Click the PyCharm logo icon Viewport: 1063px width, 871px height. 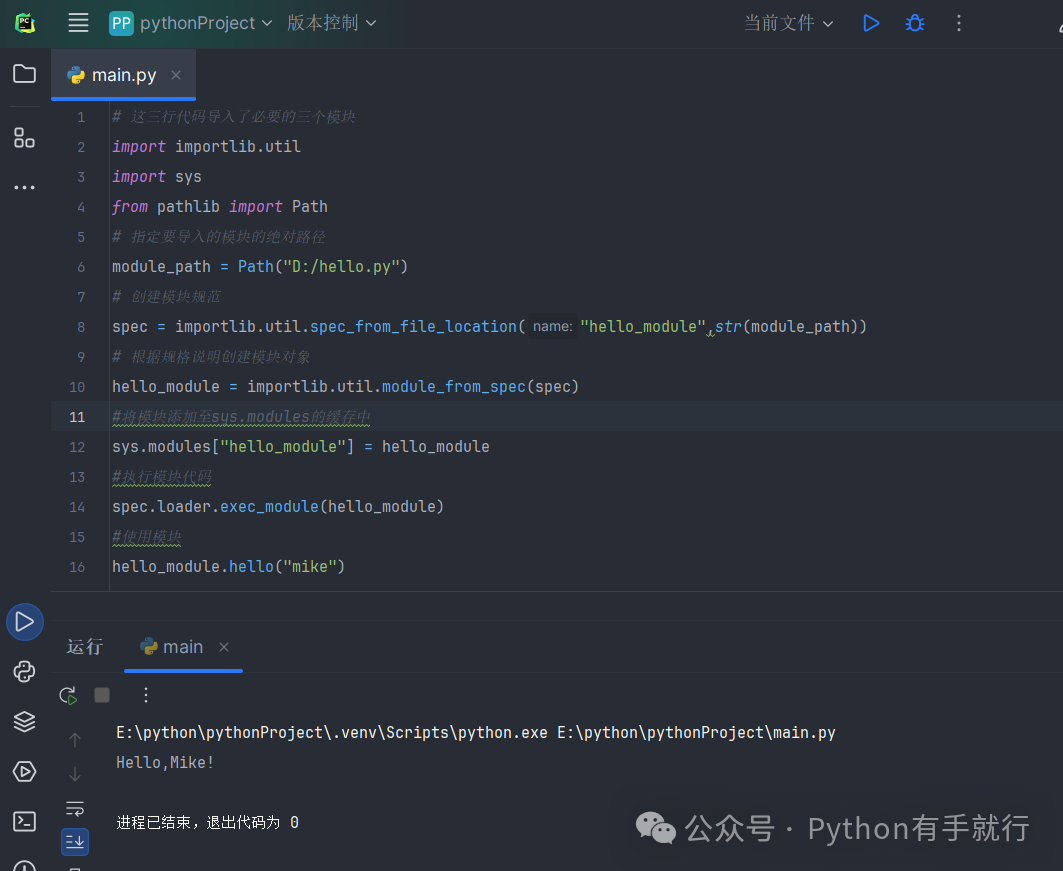coord(25,23)
